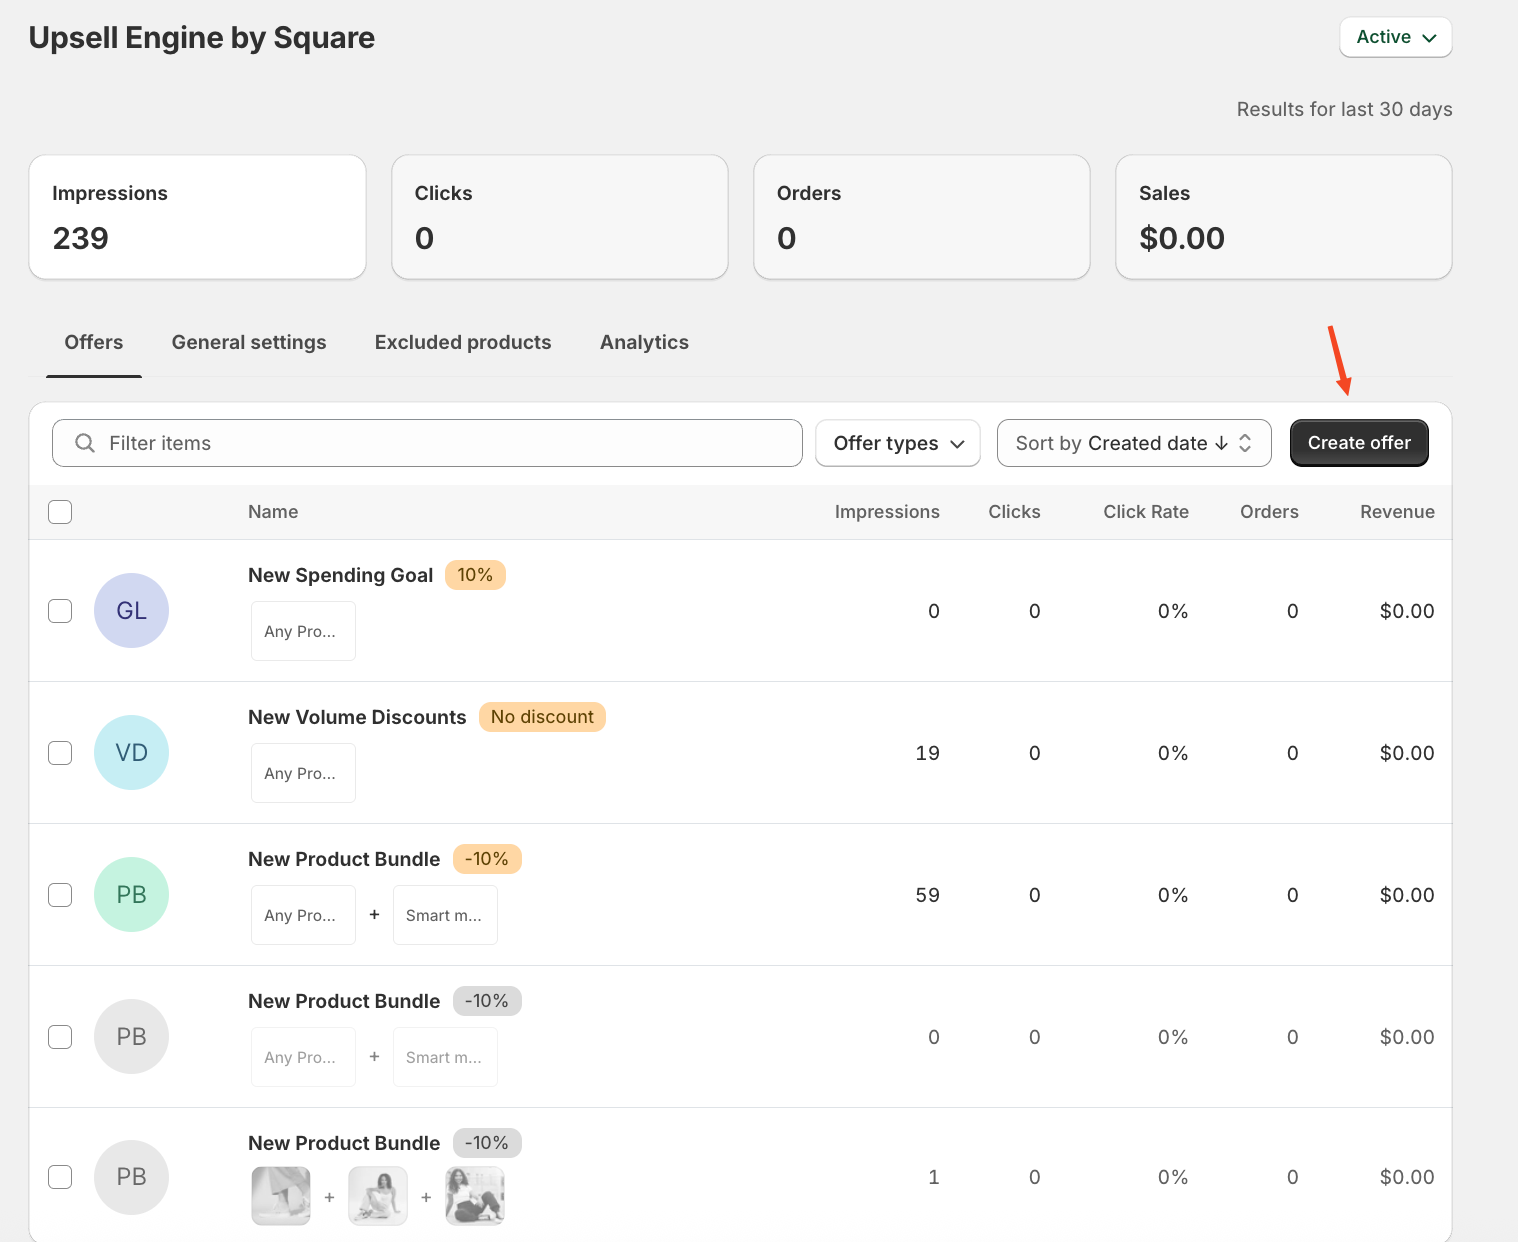Open the Sort by Created date selector
The image size is (1518, 1242).
(1134, 443)
